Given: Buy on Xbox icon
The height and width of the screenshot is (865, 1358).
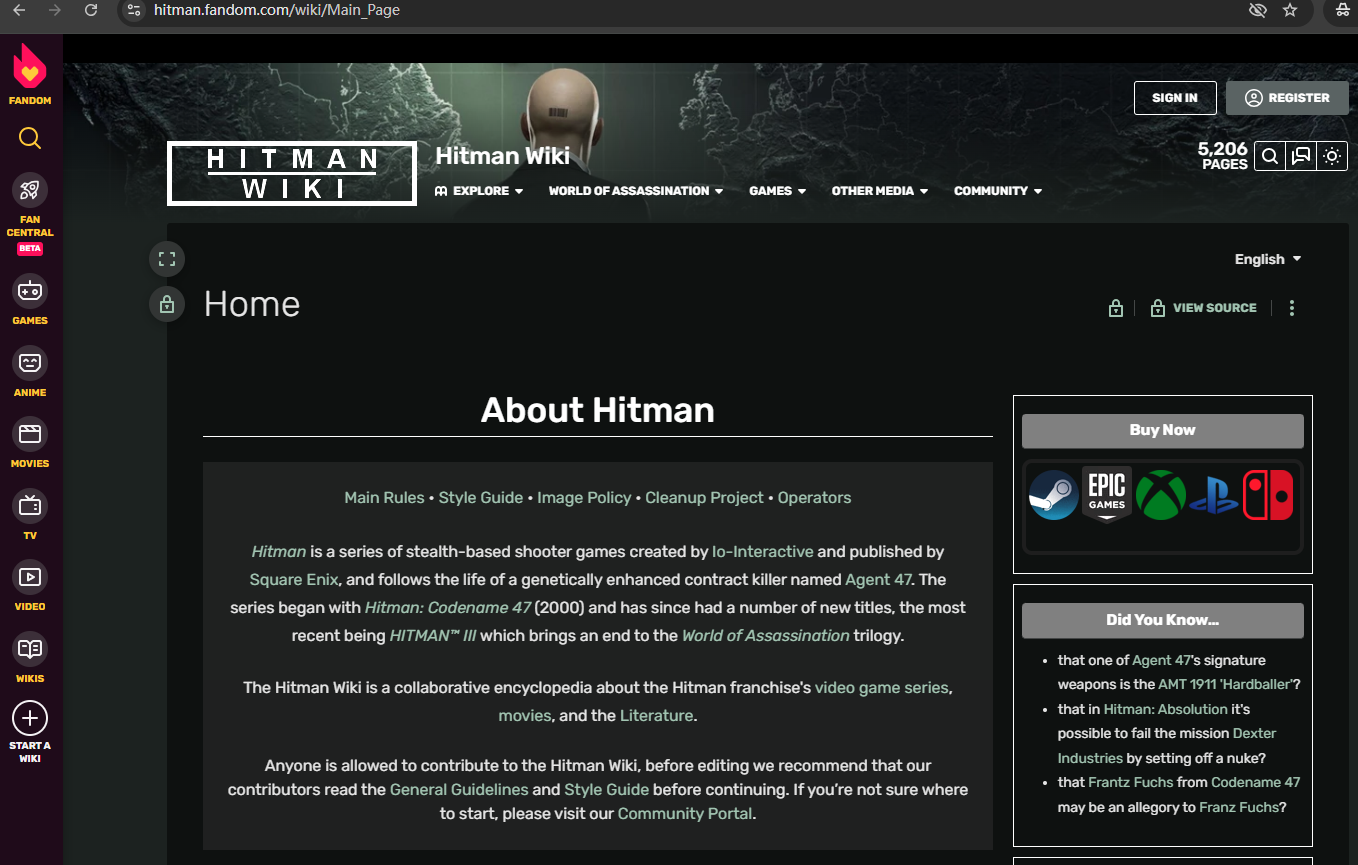Looking at the screenshot, I should [x=1161, y=495].
